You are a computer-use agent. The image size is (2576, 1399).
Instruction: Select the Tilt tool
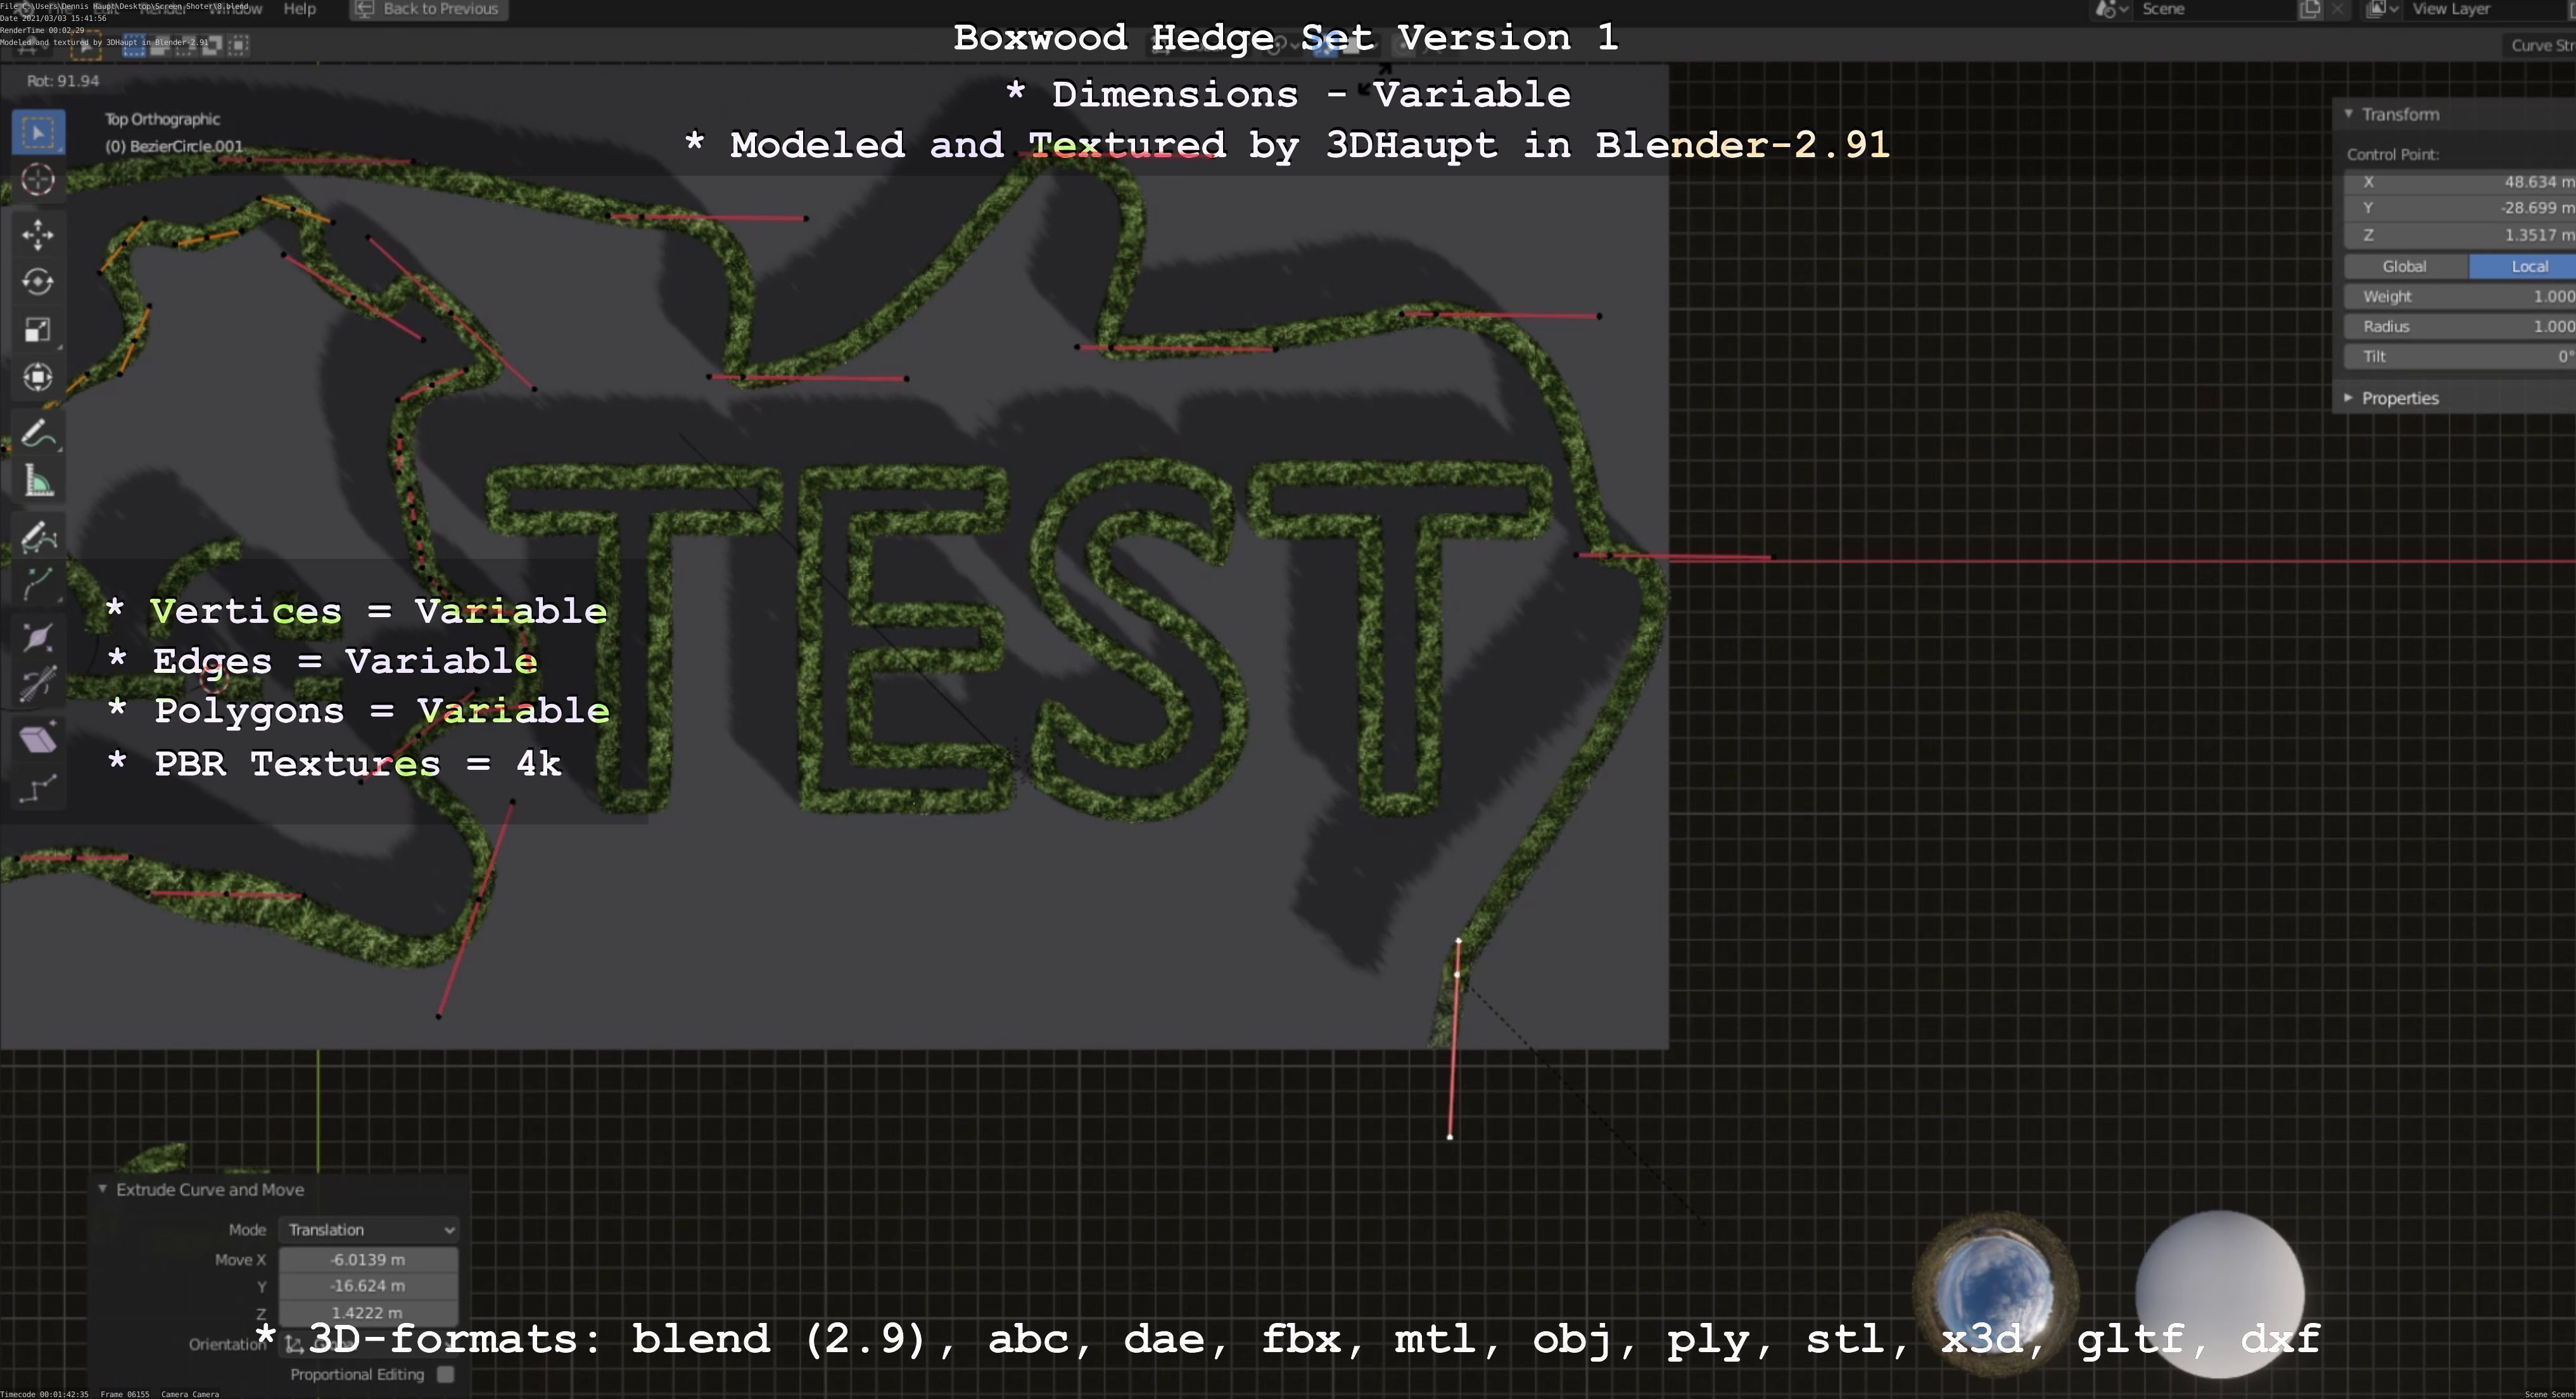[38, 685]
